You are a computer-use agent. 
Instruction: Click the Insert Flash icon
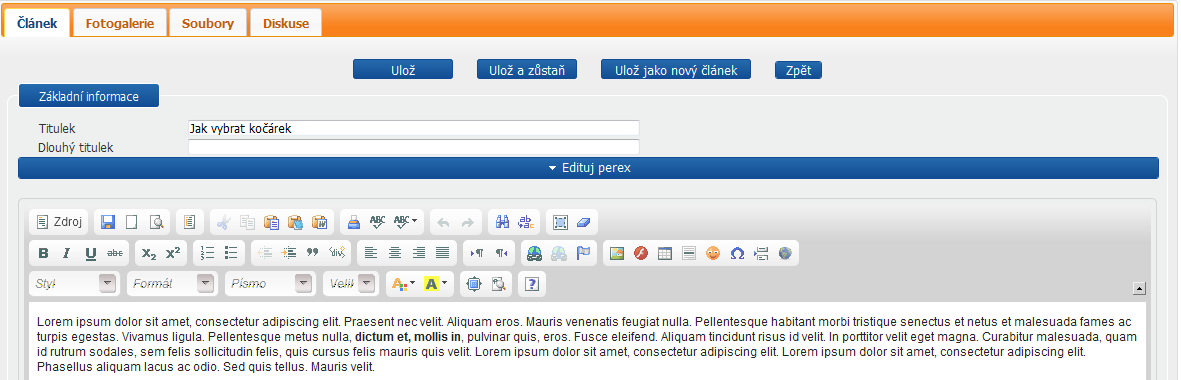point(641,254)
